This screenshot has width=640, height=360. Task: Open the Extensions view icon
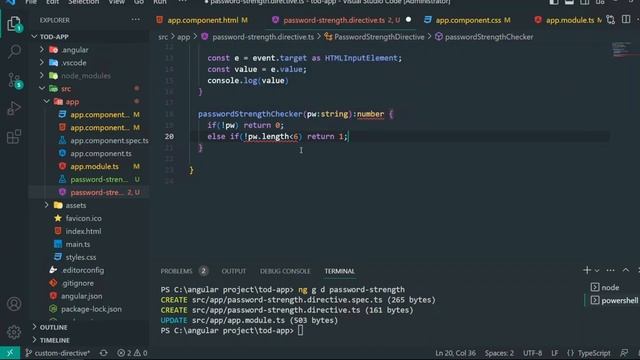(14, 137)
